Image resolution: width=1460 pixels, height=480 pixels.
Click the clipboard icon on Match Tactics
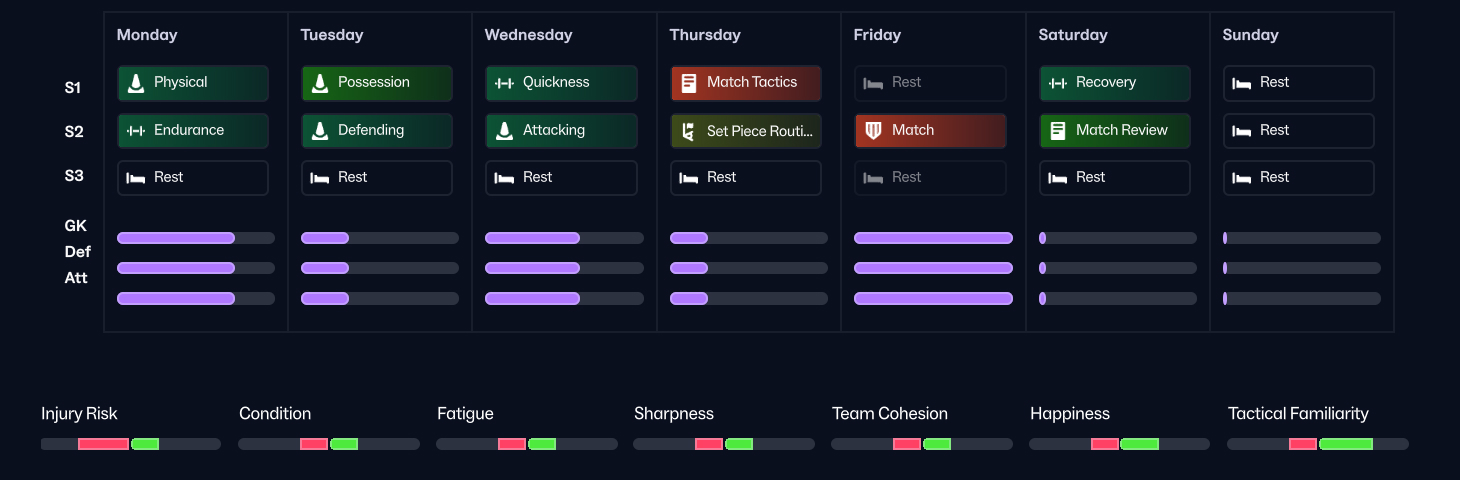pyautogui.click(x=689, y=83)
